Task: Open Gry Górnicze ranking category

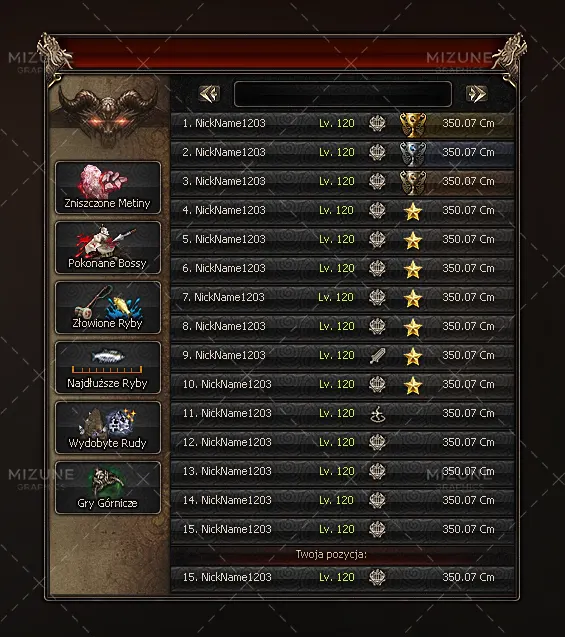Action: click(x=108, y=488)
